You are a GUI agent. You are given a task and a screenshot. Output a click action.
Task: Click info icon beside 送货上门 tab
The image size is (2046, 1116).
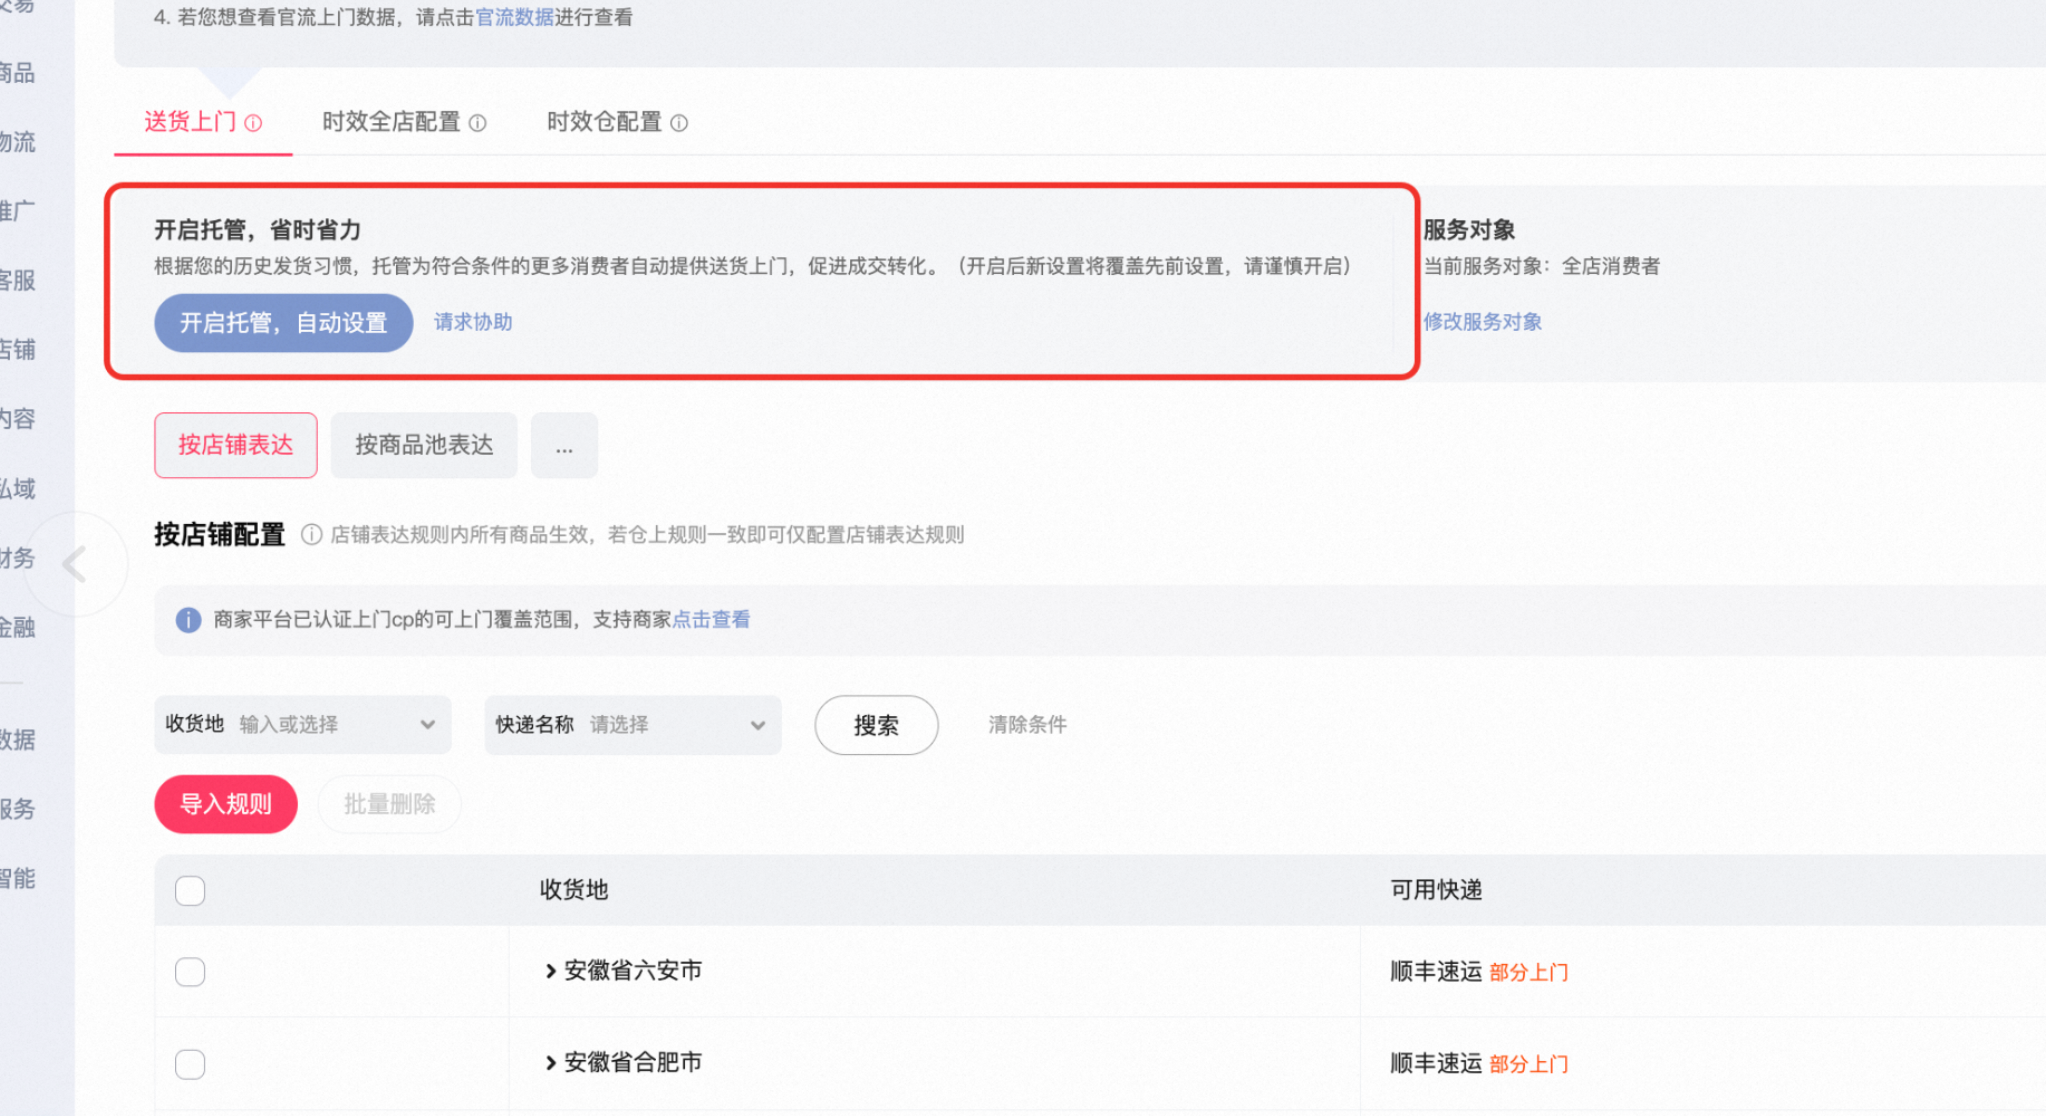(x=254, y=123)
